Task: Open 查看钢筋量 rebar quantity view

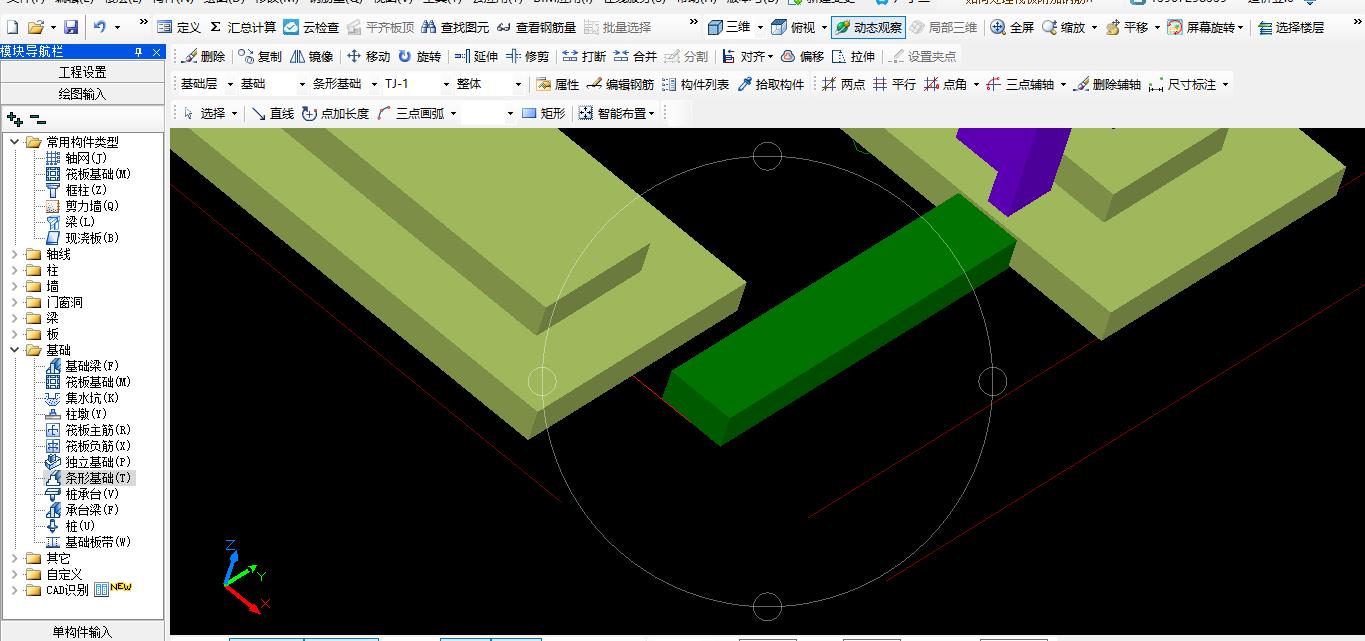Action: [x=536, y=27]
